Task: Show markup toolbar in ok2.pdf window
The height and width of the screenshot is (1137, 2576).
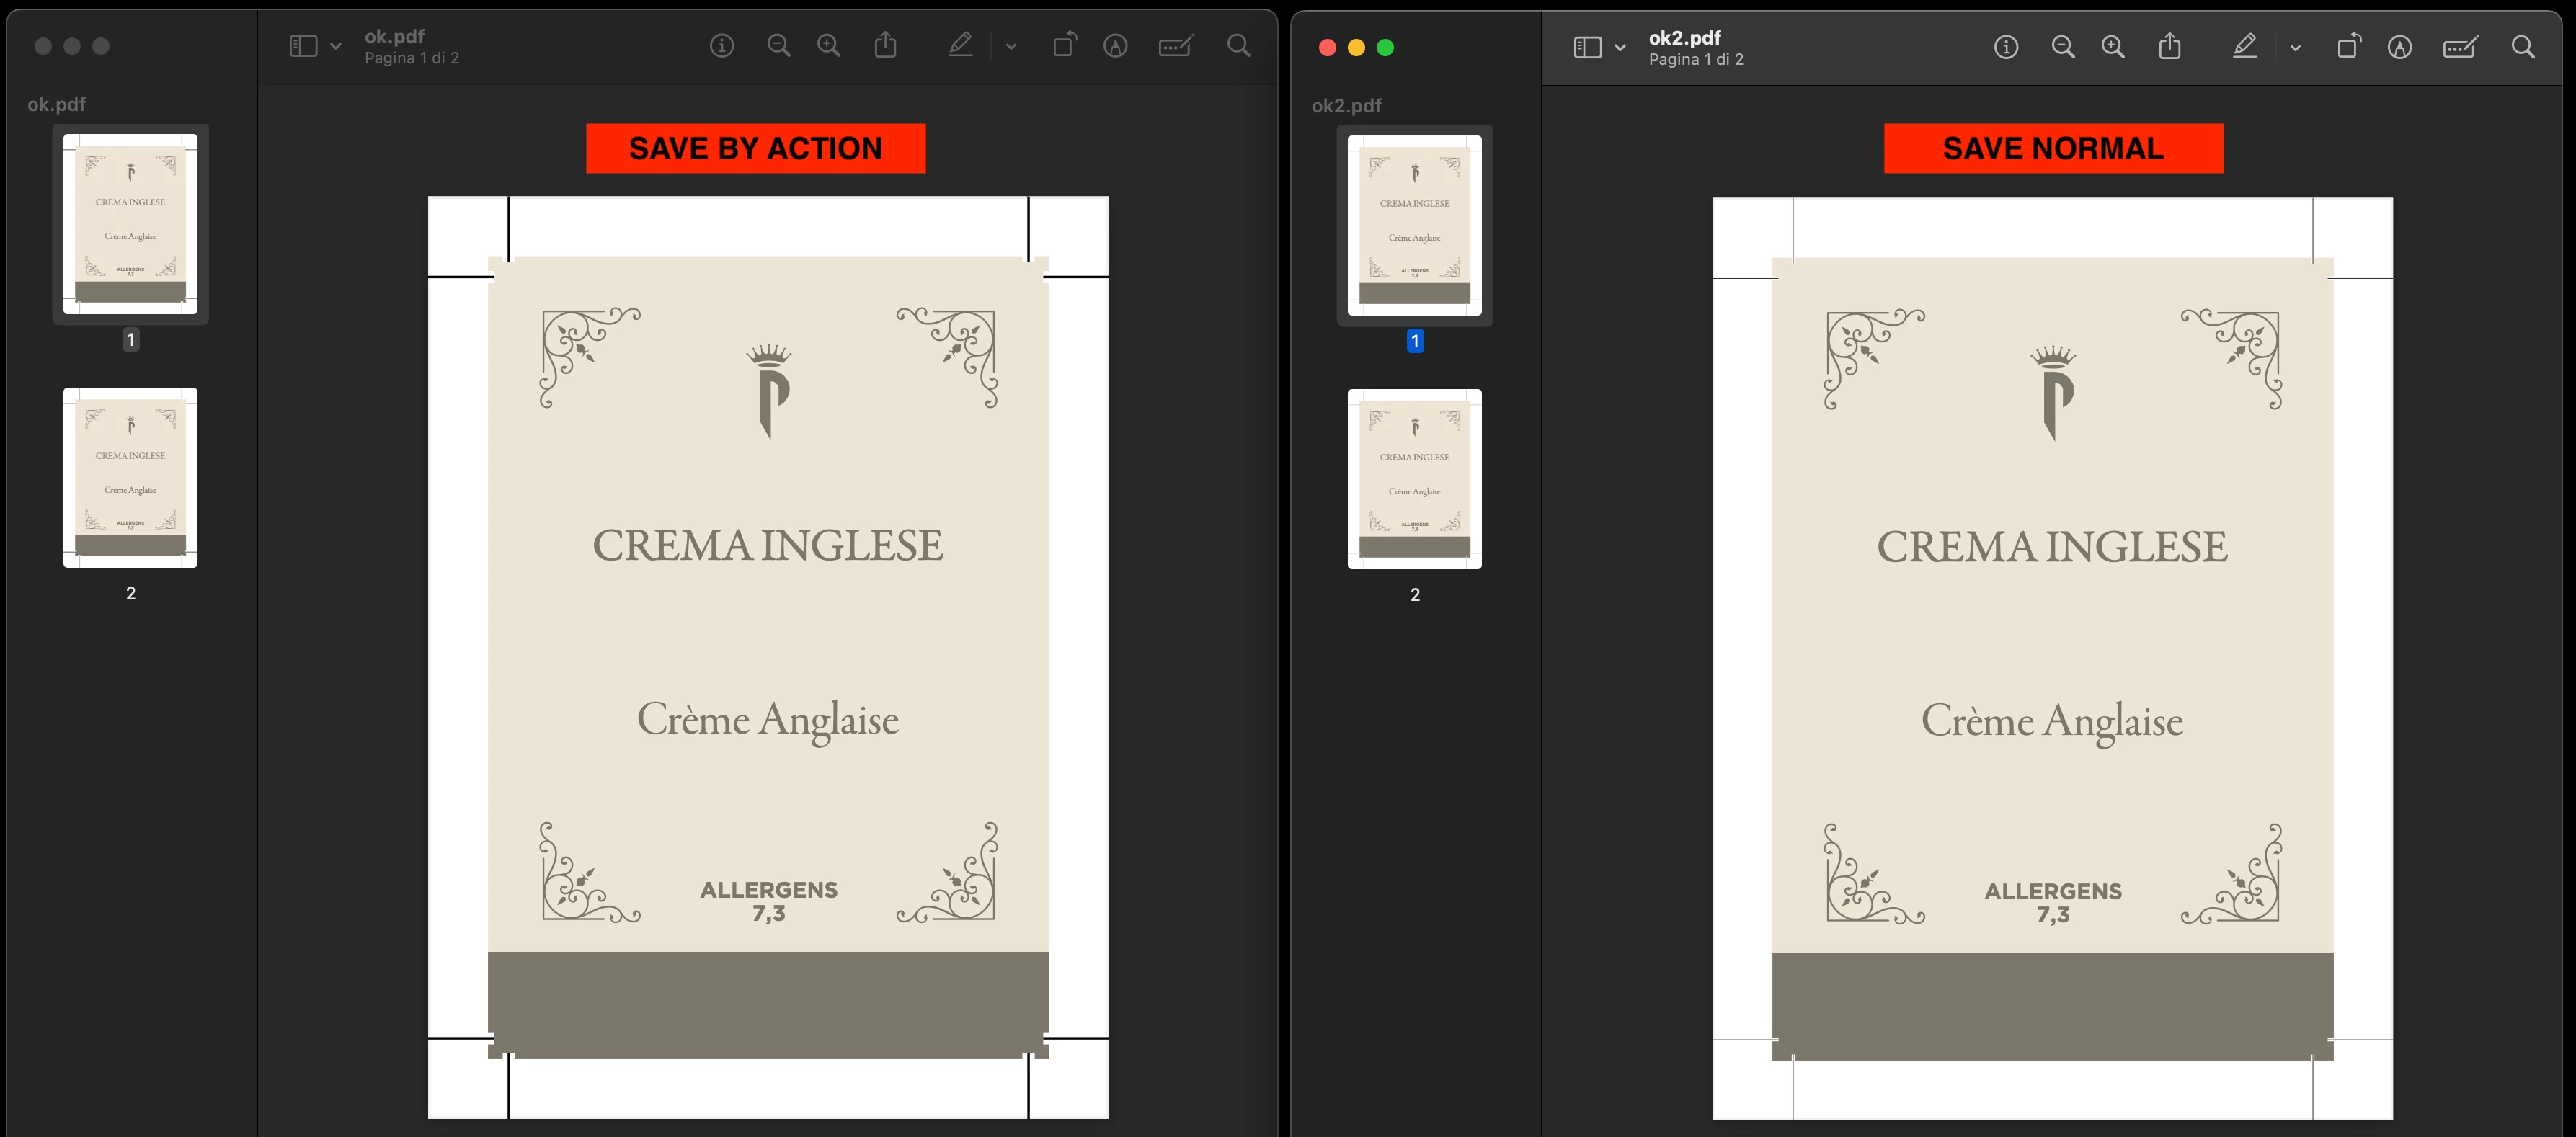Action: click(x=2399, y=47)
